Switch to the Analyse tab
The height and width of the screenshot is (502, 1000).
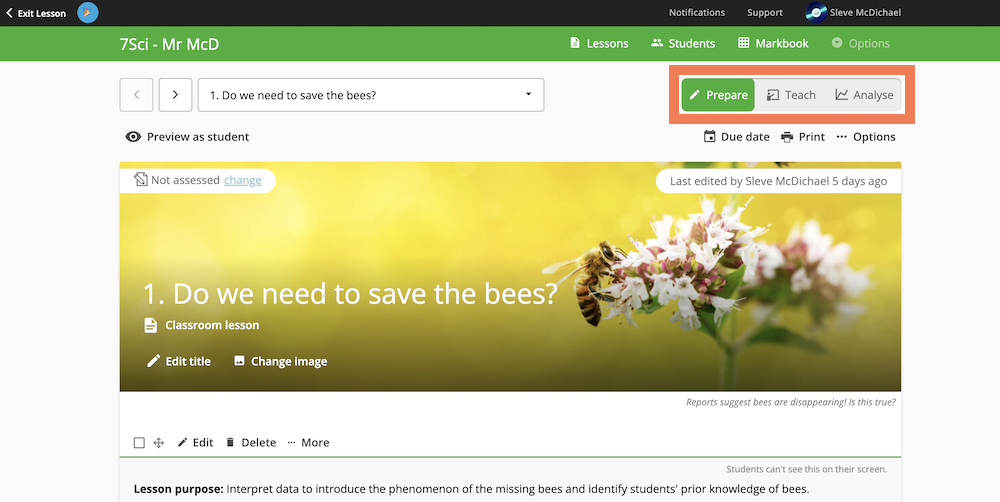[864, 95]
